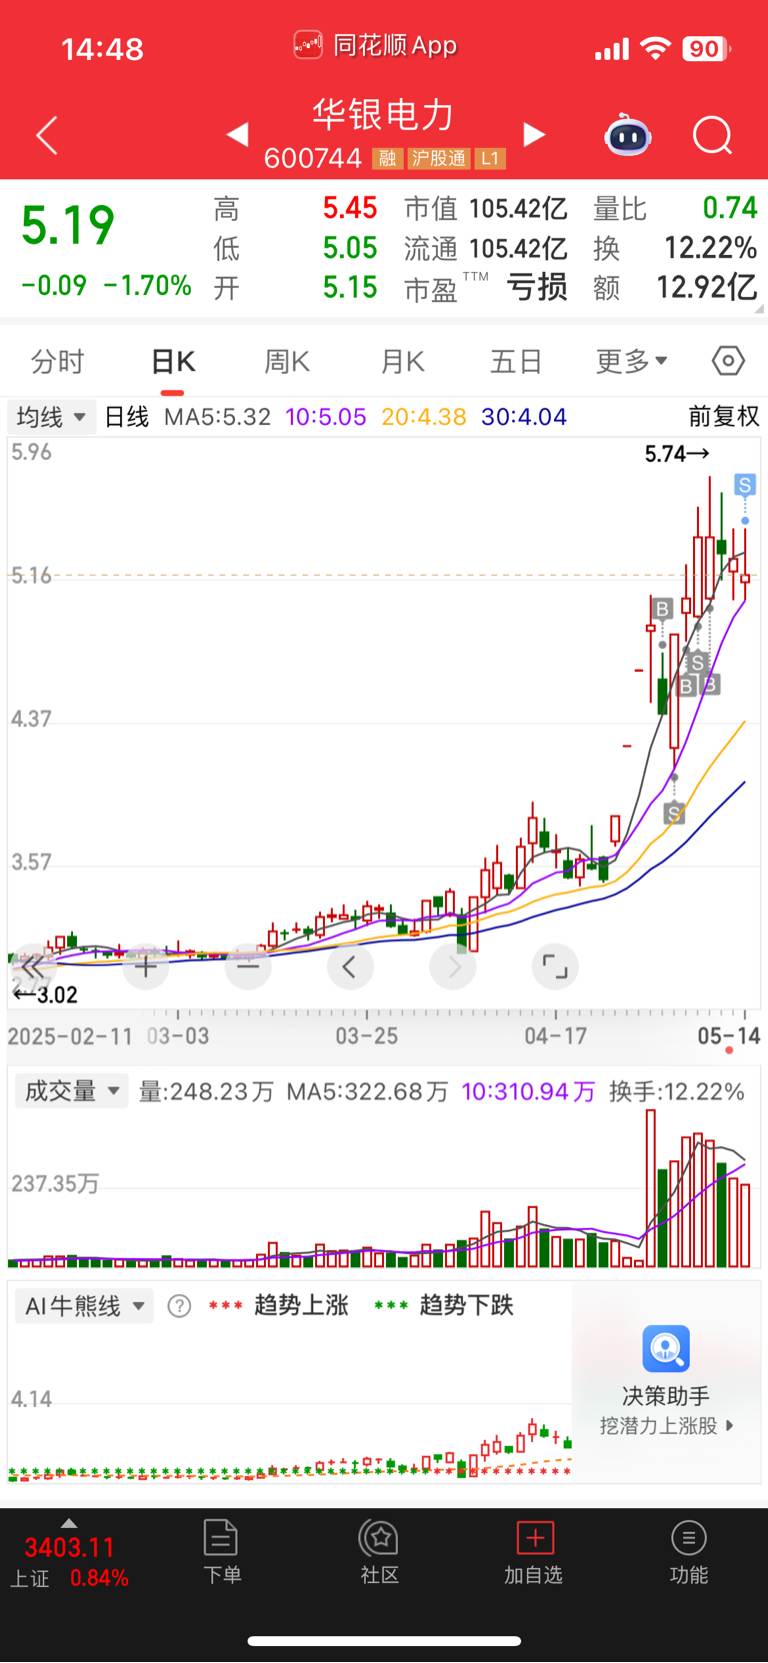Tap the 05-14 date axis label
The width and height of the screenshot is (768, 1663).
point(729,1036)
